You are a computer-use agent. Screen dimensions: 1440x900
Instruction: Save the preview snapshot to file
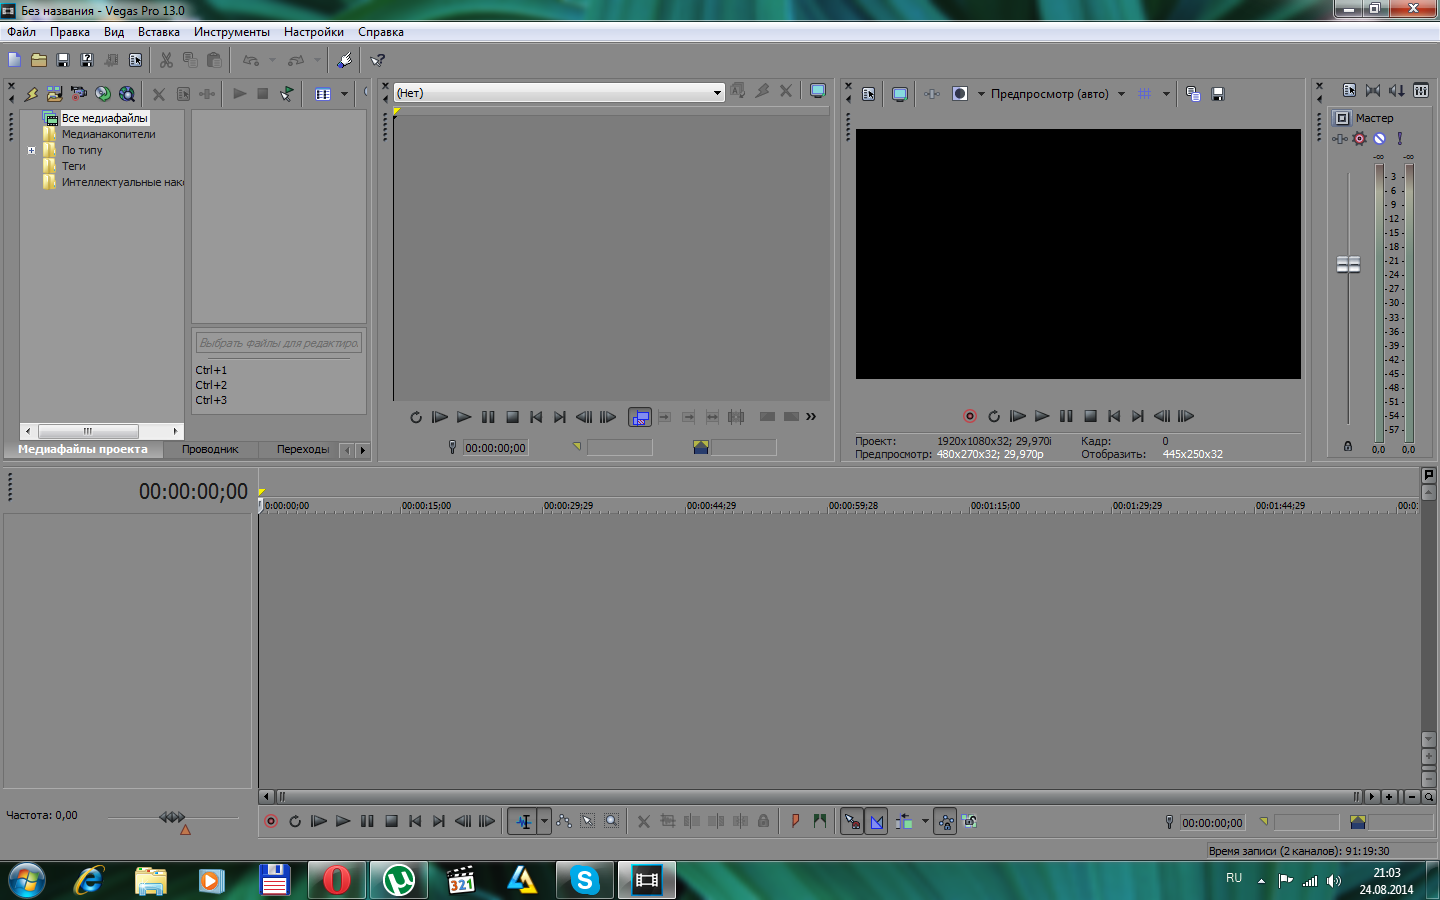tap(1218, 94)
